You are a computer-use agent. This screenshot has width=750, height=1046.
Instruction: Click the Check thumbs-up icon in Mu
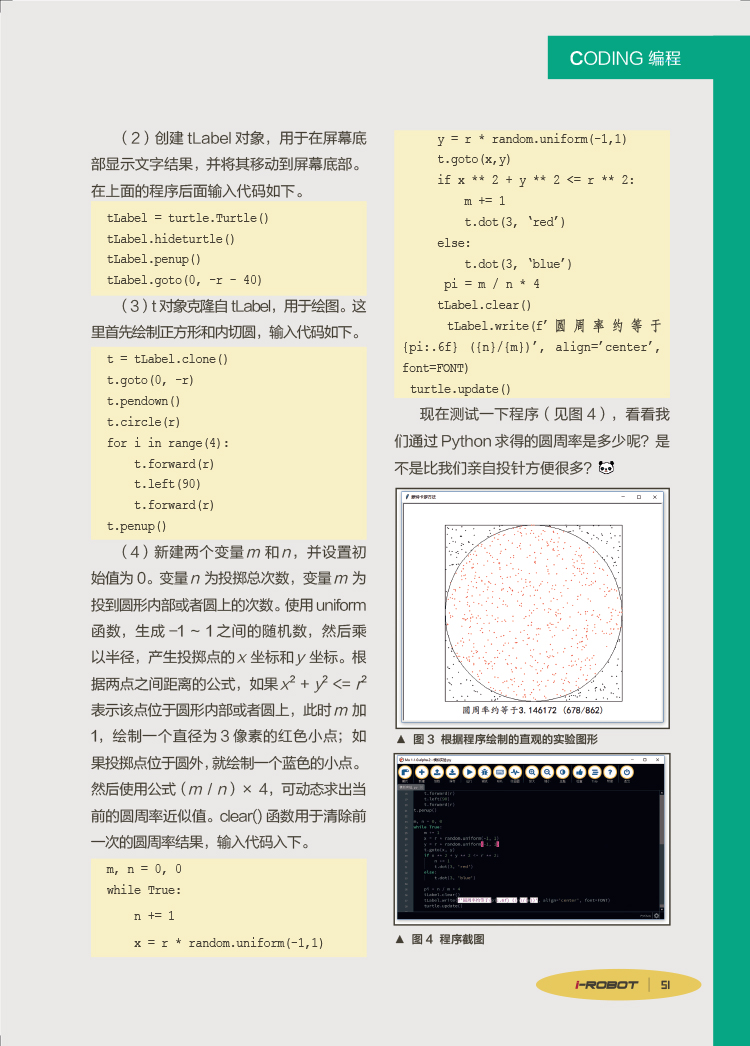pos(579,772)
